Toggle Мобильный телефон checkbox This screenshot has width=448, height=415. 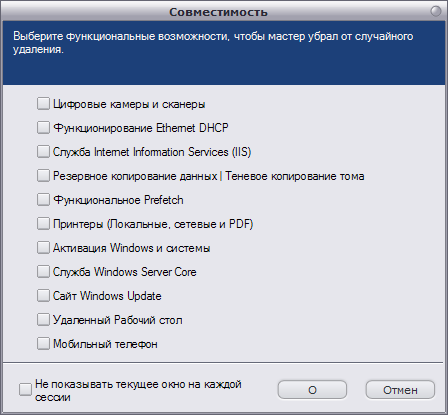coord(43,344)
